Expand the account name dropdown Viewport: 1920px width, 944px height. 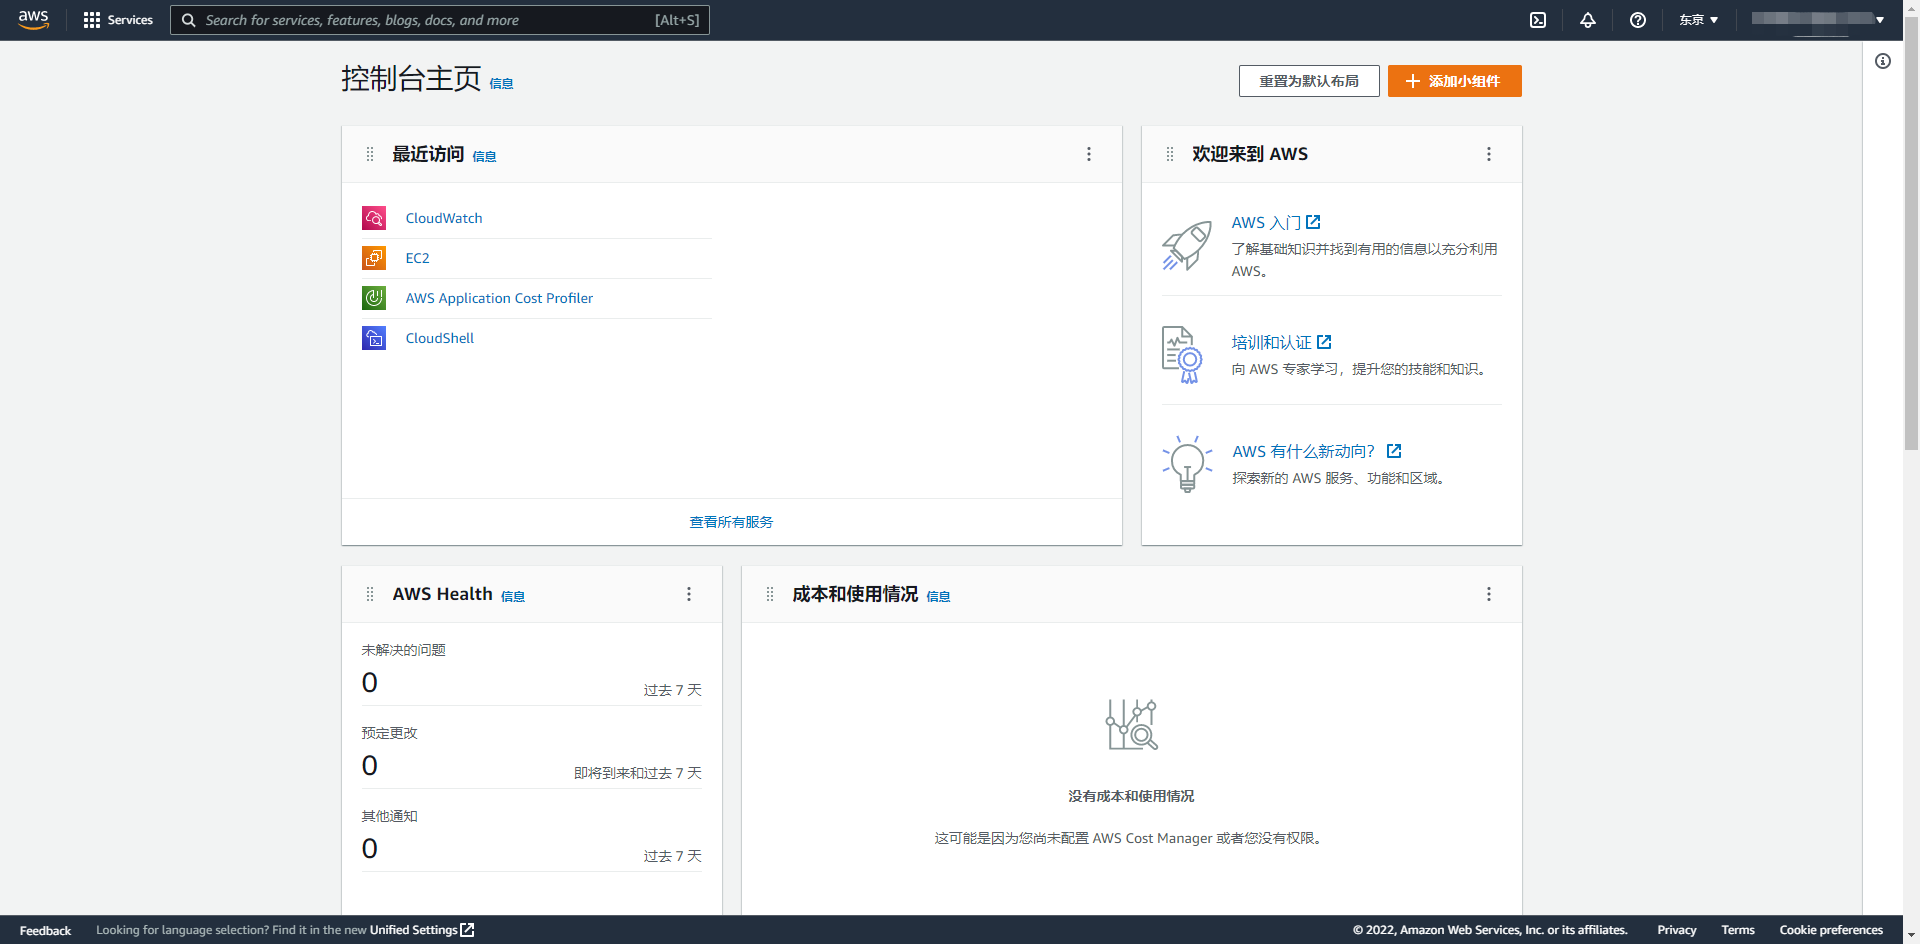pyautogui.click(x=1818, y=19)
